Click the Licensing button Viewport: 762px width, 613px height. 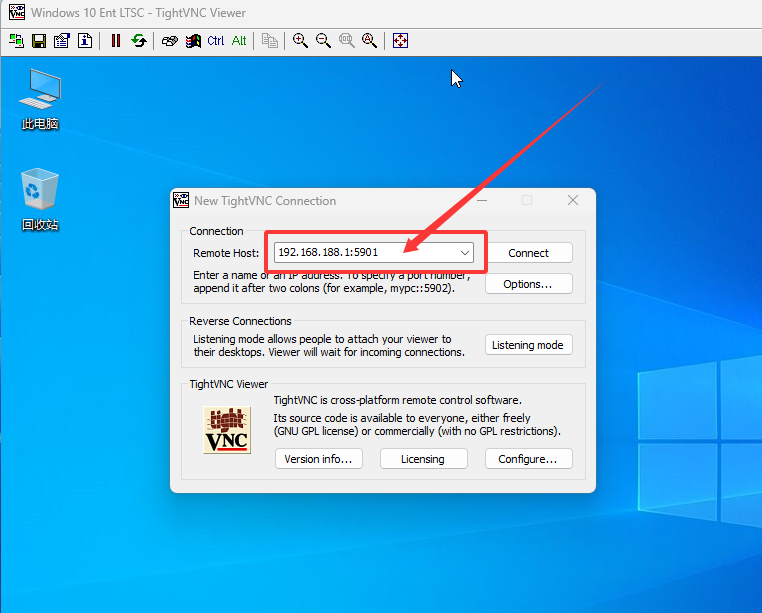coord(424,459)
